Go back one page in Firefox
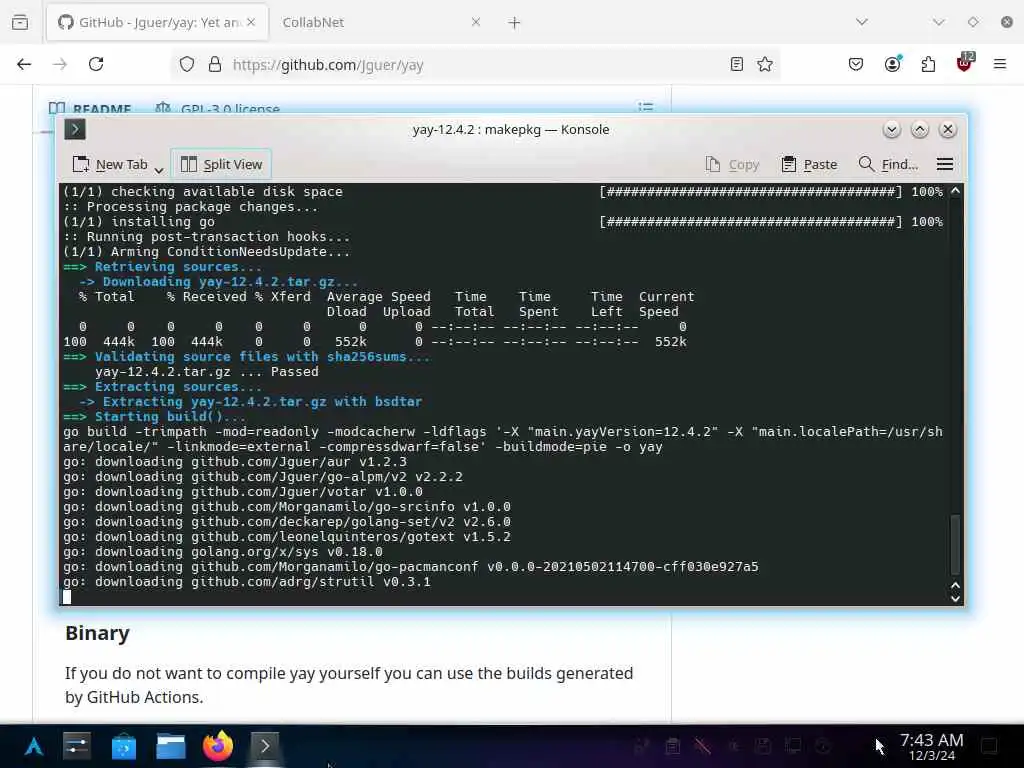This screenshot has height=768, width=1024. (x=24, y=64)
